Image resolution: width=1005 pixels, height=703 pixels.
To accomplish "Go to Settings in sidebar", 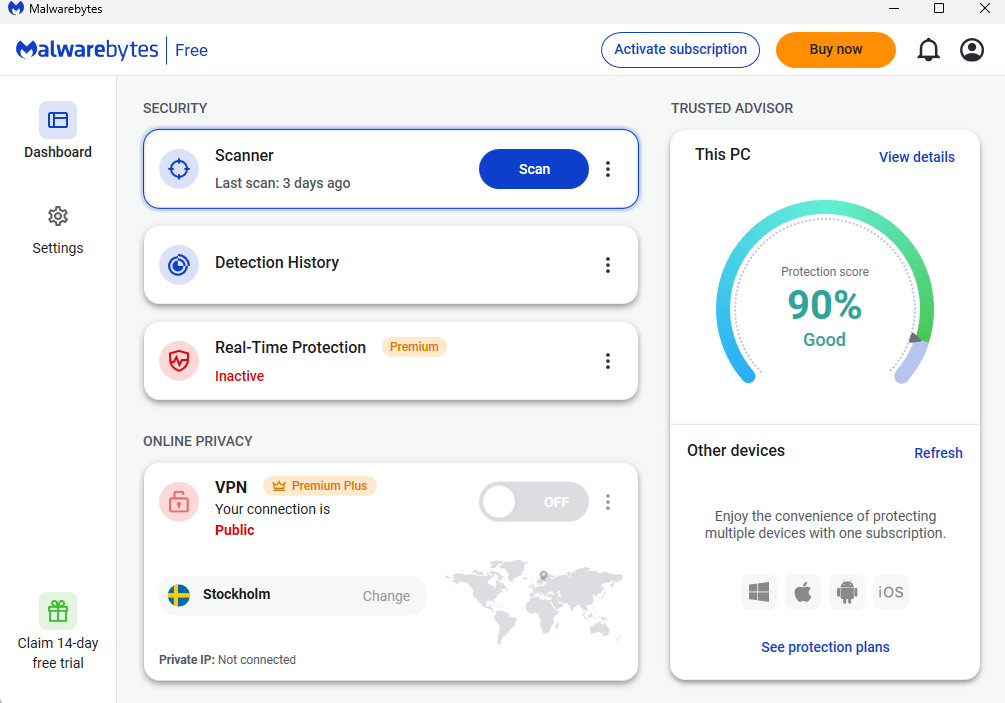I will 58,229.
